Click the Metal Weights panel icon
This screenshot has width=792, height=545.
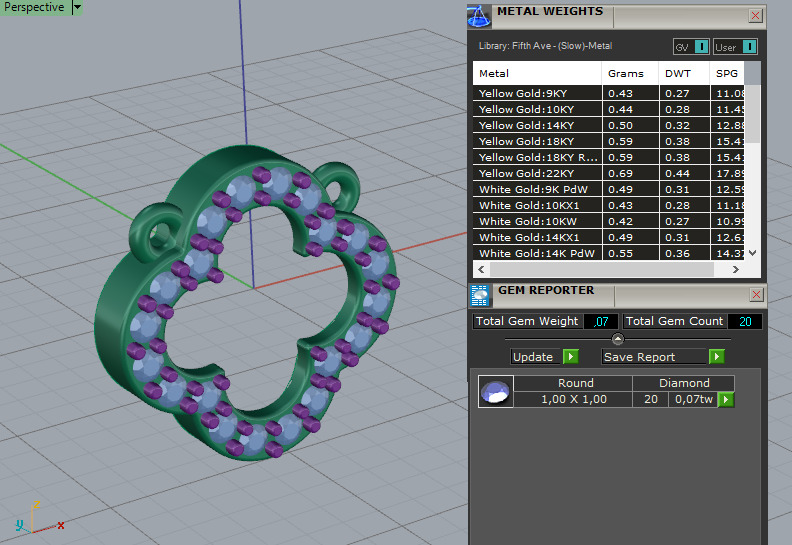[x=478, y=16]
